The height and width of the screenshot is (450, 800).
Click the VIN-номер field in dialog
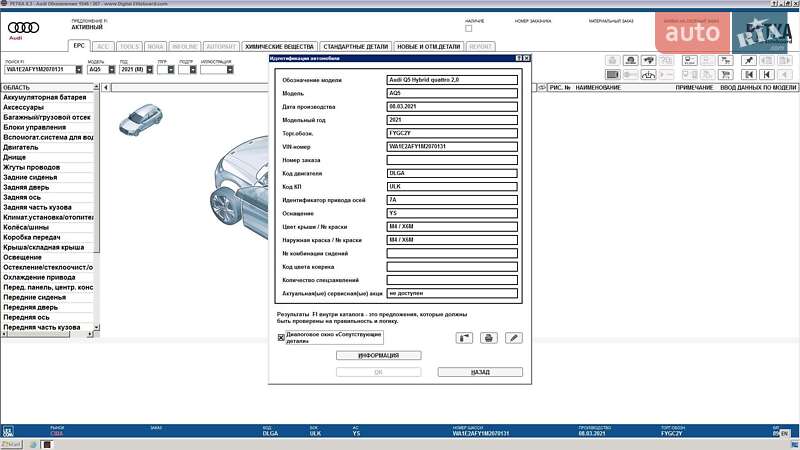[452, 146]
